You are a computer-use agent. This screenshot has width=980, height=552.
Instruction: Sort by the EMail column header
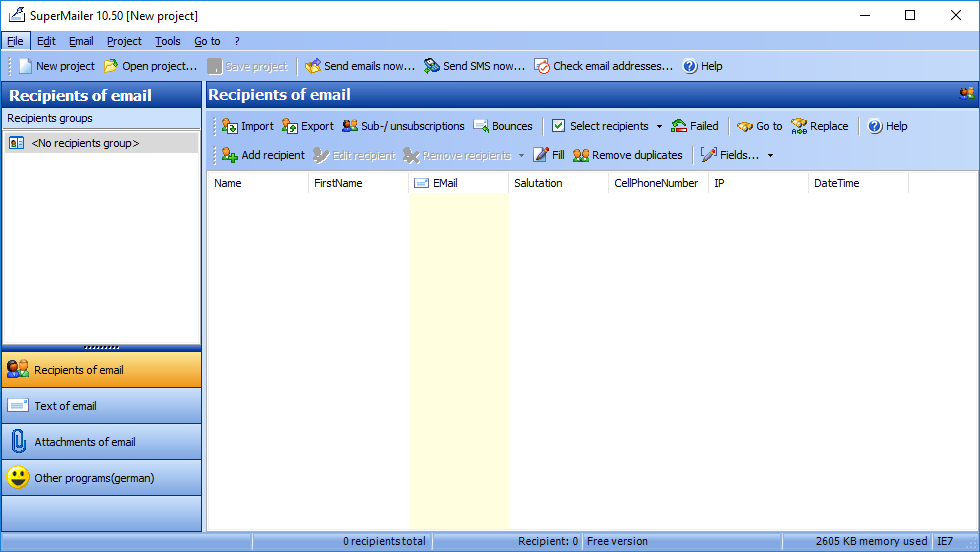[x=458, y=183]
